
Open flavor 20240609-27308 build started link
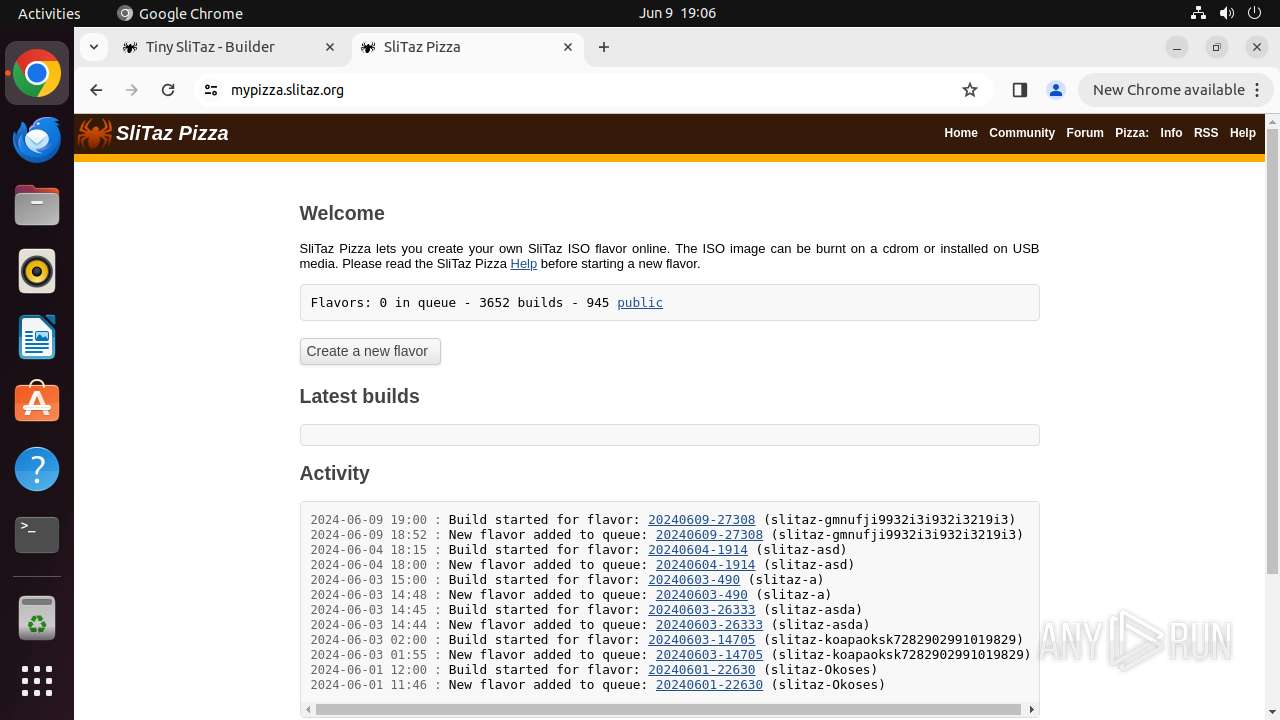pos(702,520)
